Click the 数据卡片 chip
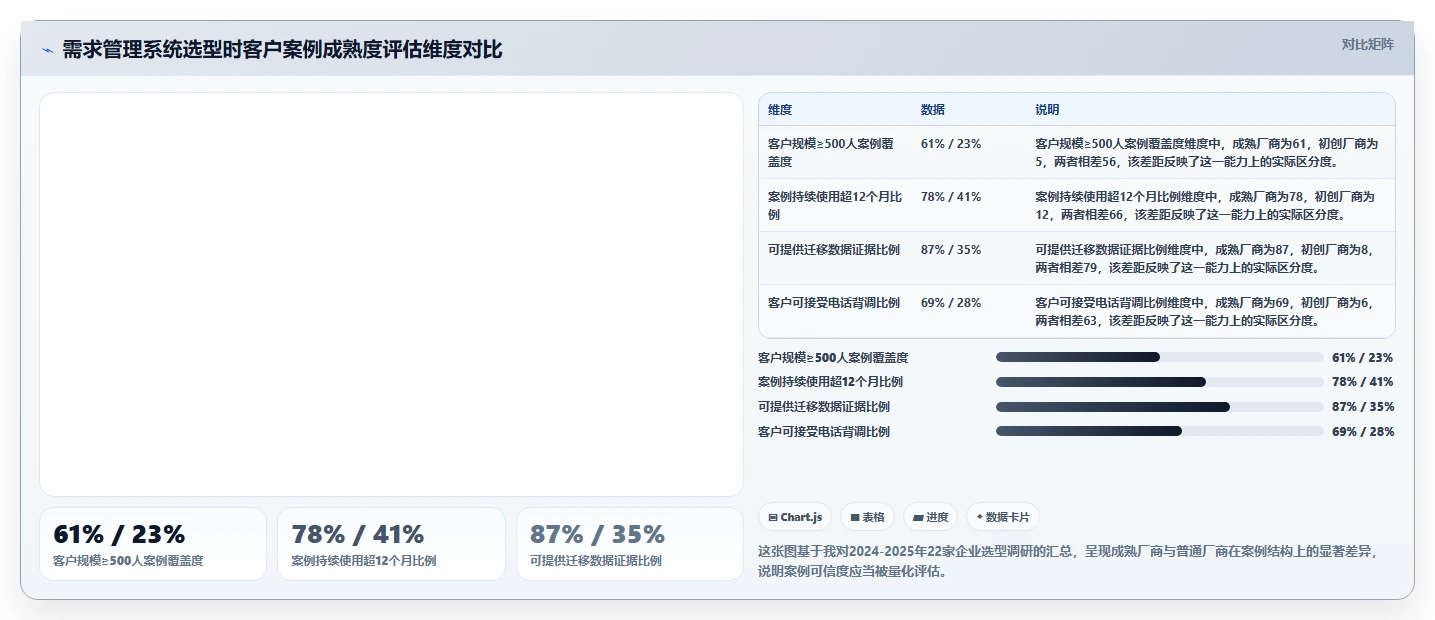 pyautogui.click(x=1003, y=517)
